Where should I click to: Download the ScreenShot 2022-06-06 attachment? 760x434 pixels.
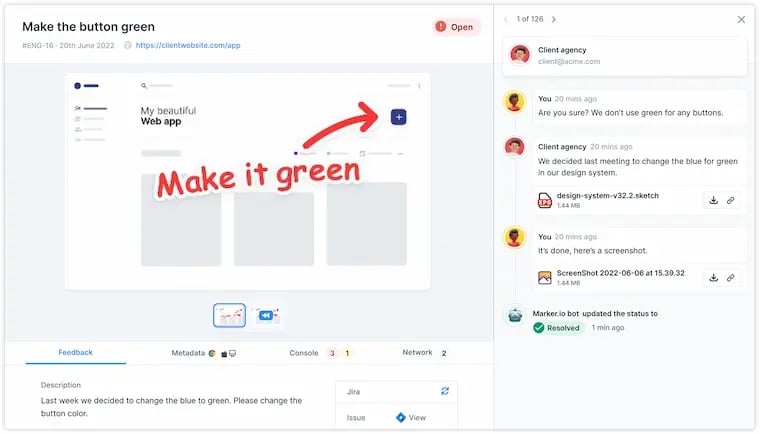pyautogui.click(x=713, y=277)
